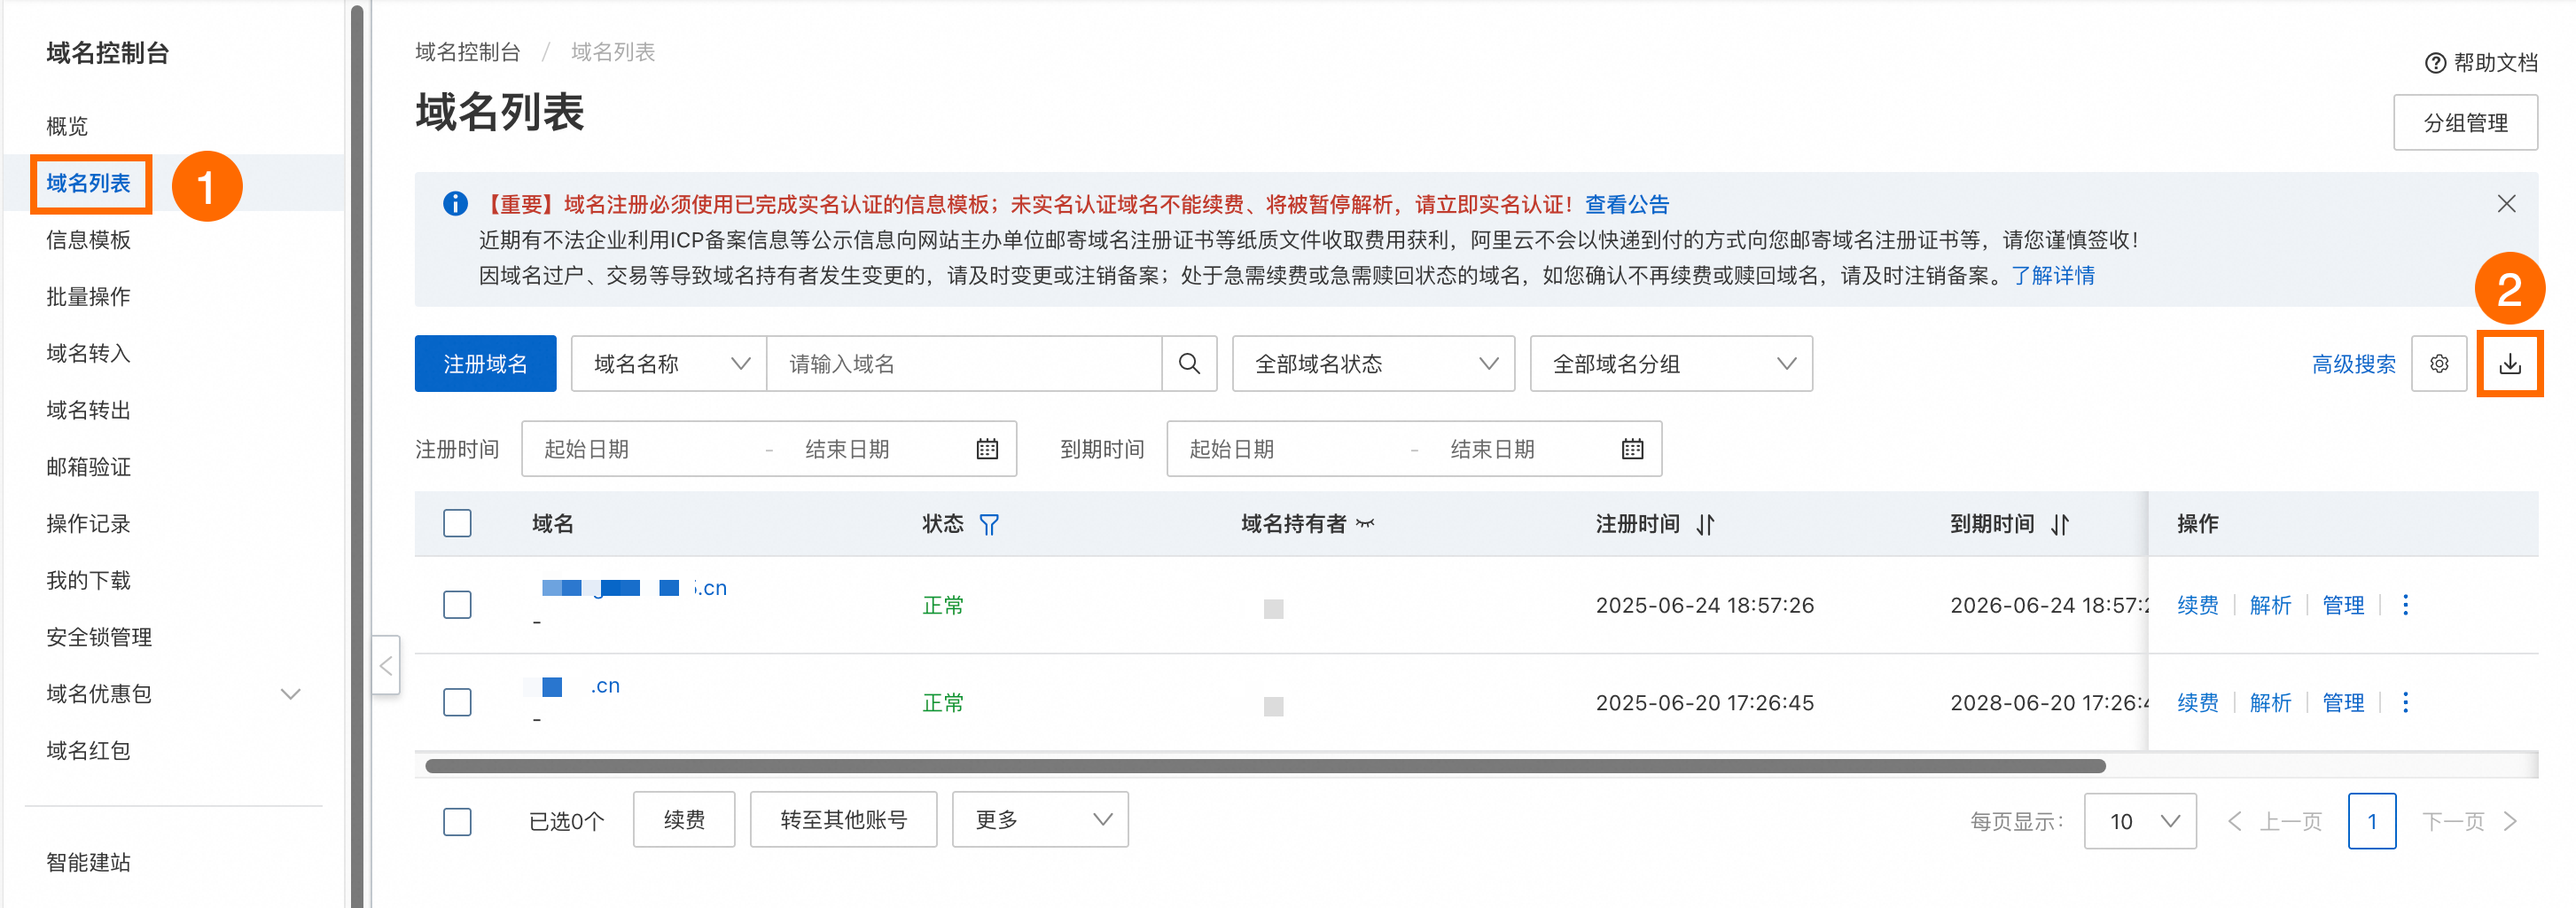Close the important notice banner

coord(2506,204)
